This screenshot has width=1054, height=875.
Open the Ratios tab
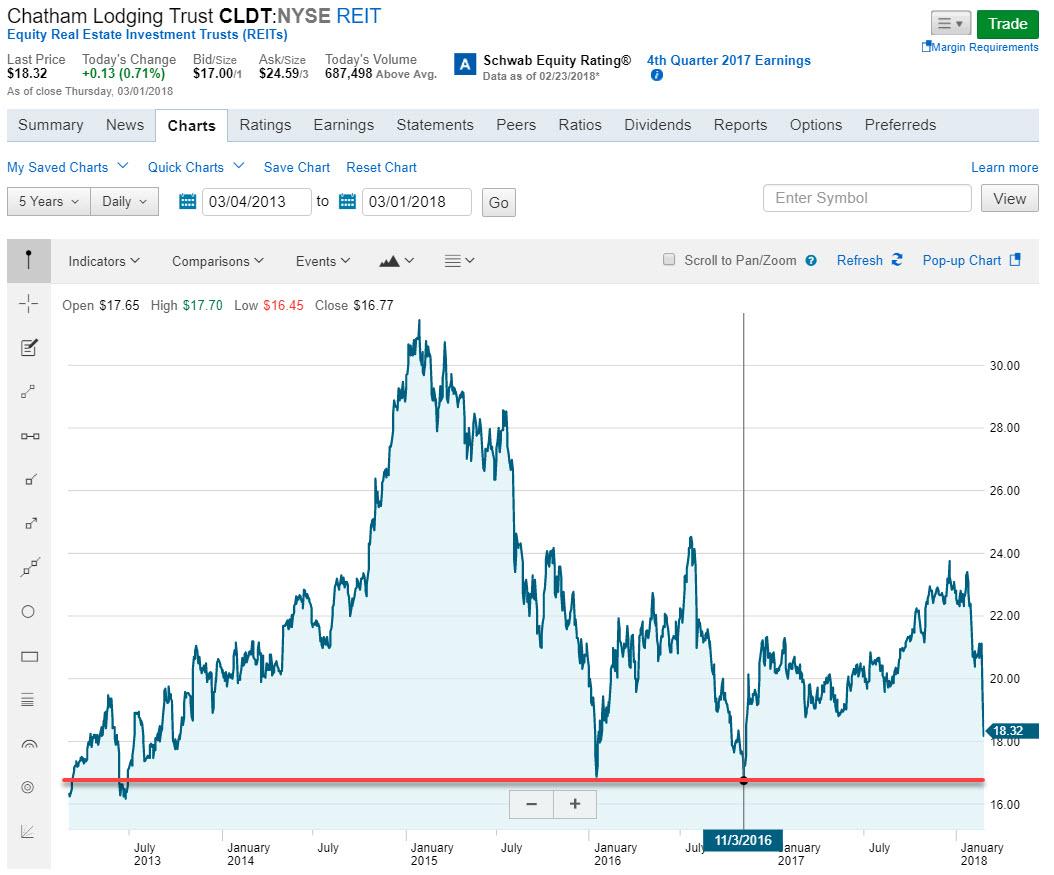(579, 125)
